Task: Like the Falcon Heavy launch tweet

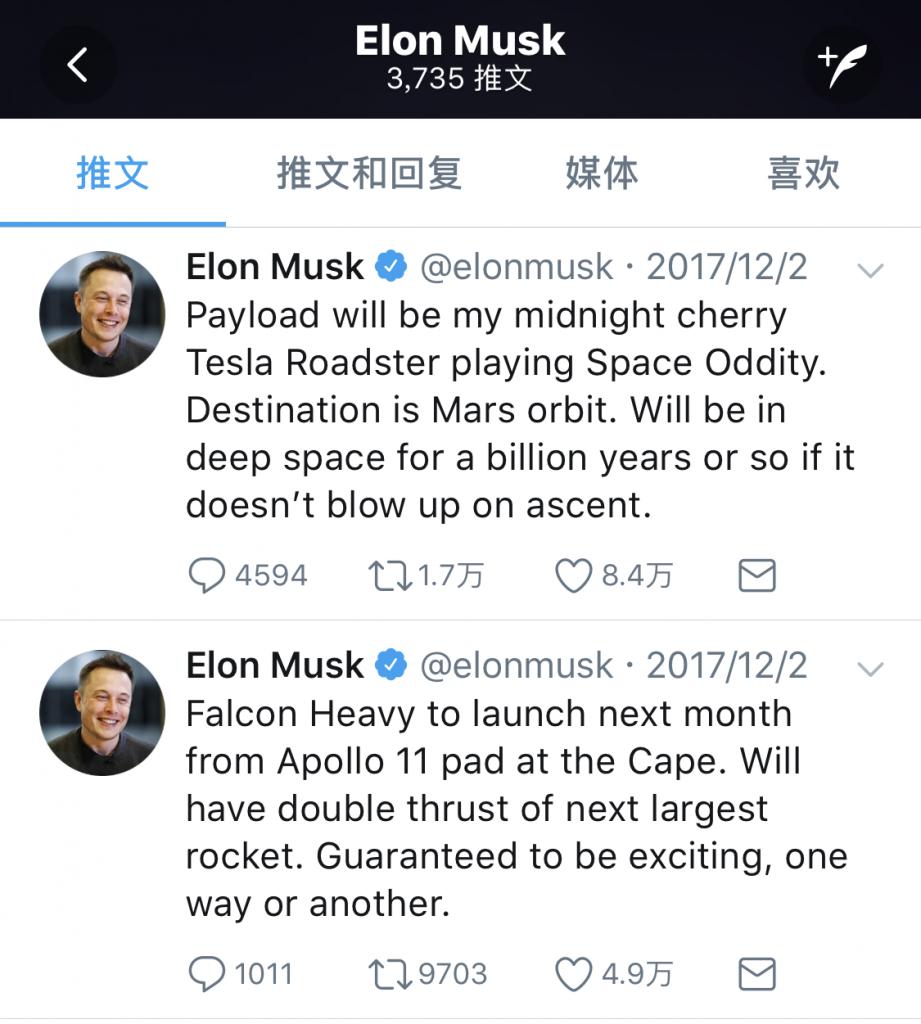Action: (573, 974)
